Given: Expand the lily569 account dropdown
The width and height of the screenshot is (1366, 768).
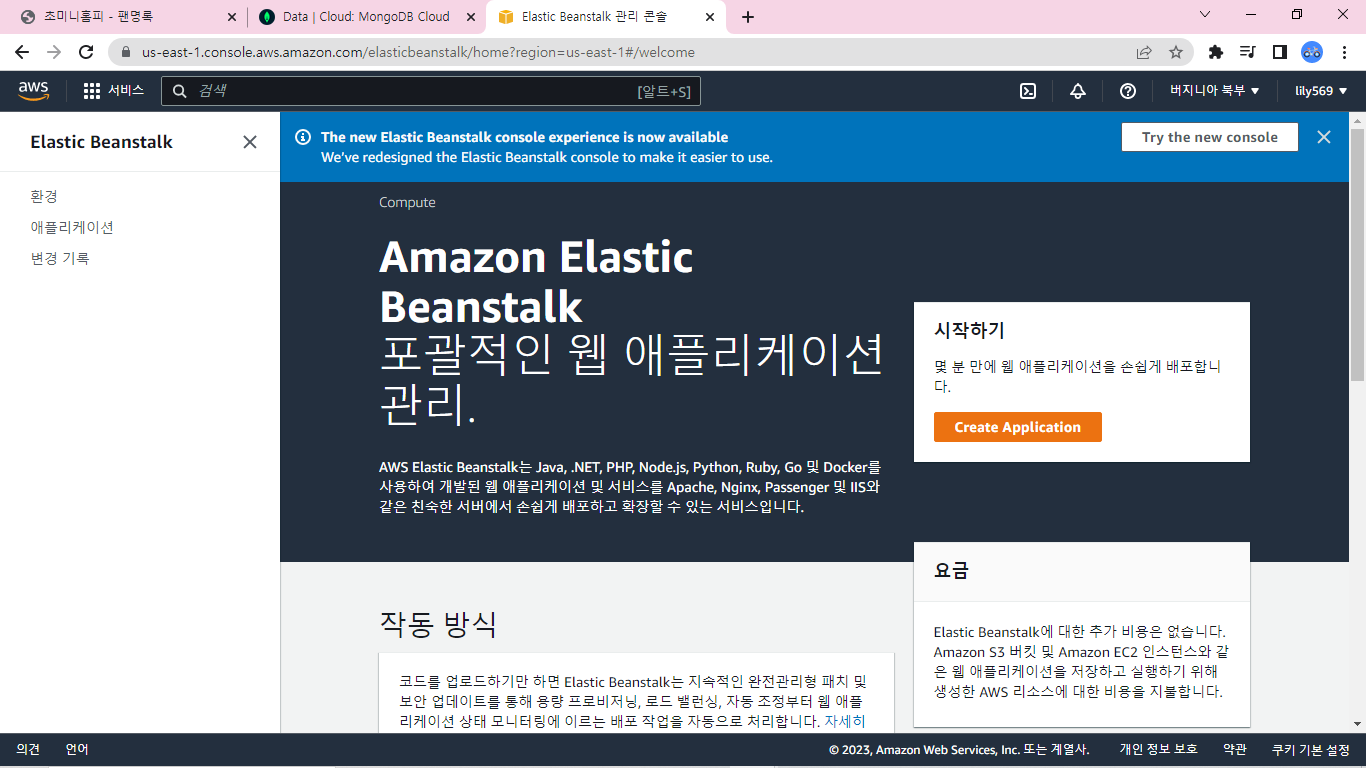Looking at the screenshot, I should [1321, 91].
